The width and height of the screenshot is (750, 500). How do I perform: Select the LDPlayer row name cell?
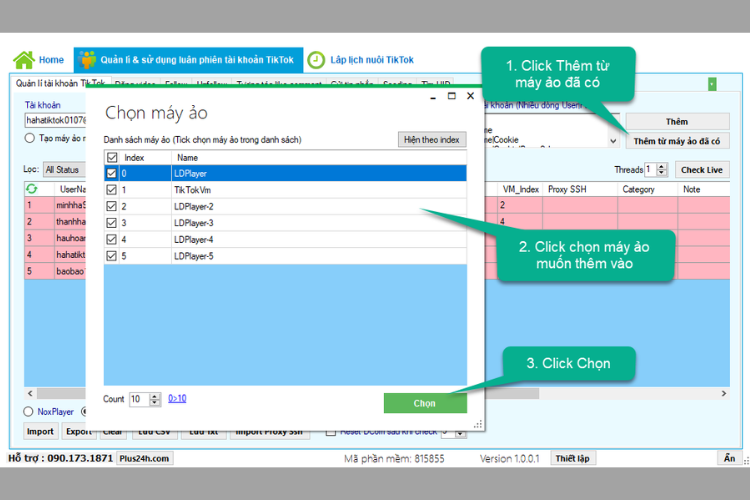click(319, 173)
